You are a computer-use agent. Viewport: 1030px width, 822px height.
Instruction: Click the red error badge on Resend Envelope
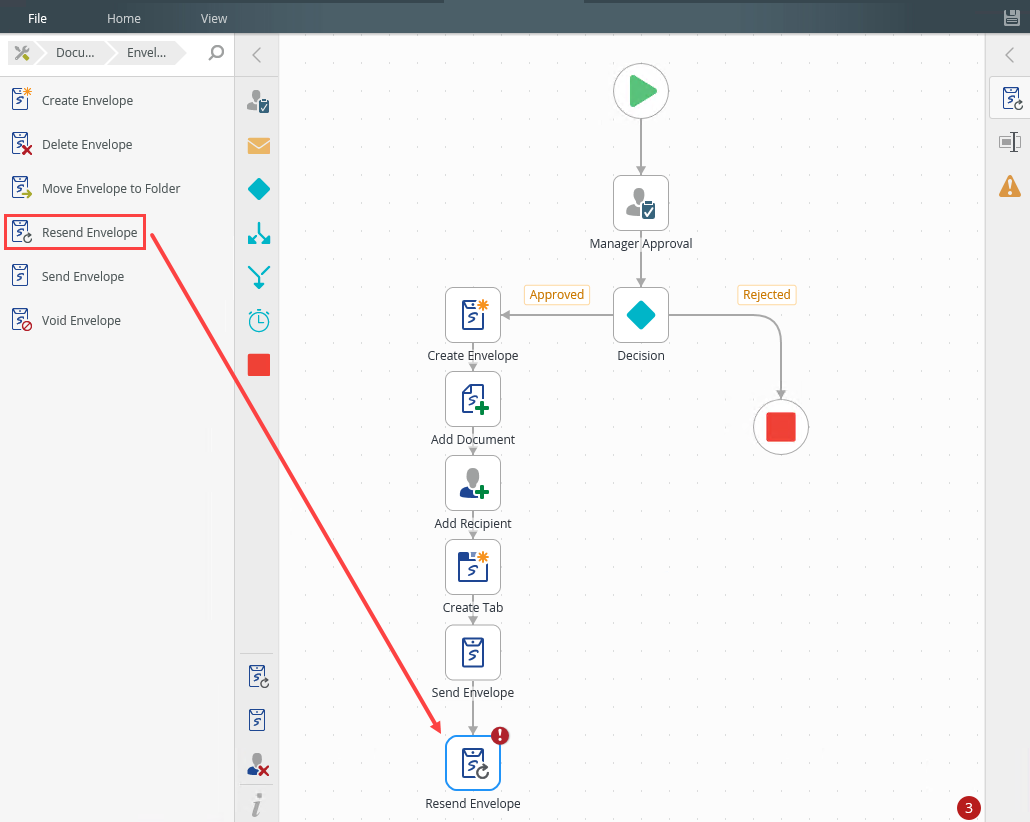500,735
